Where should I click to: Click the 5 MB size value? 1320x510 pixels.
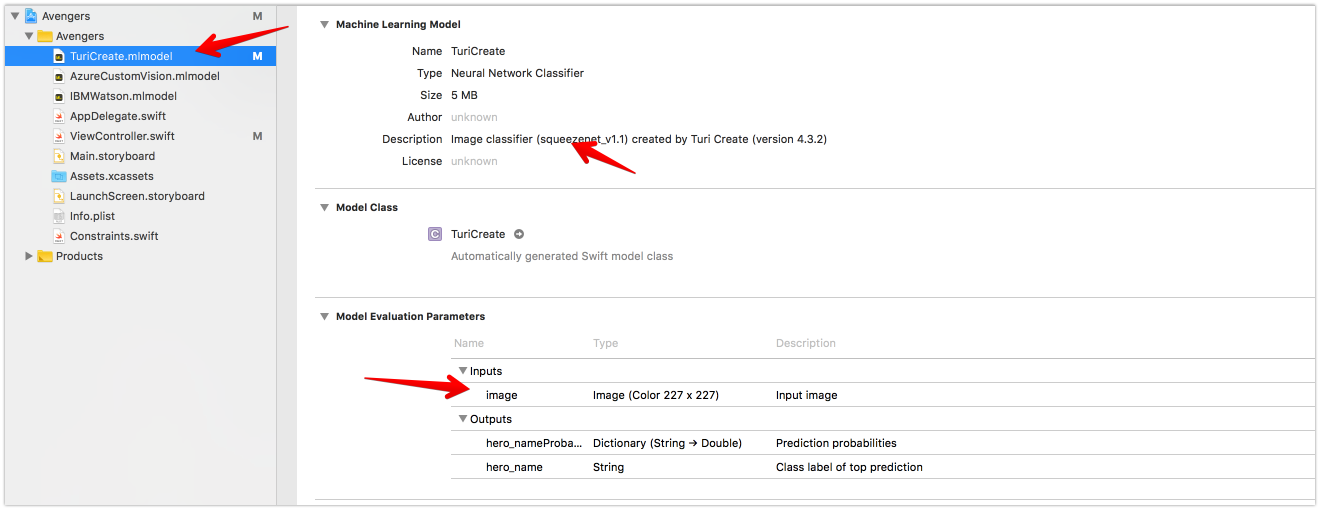[464, 95]
